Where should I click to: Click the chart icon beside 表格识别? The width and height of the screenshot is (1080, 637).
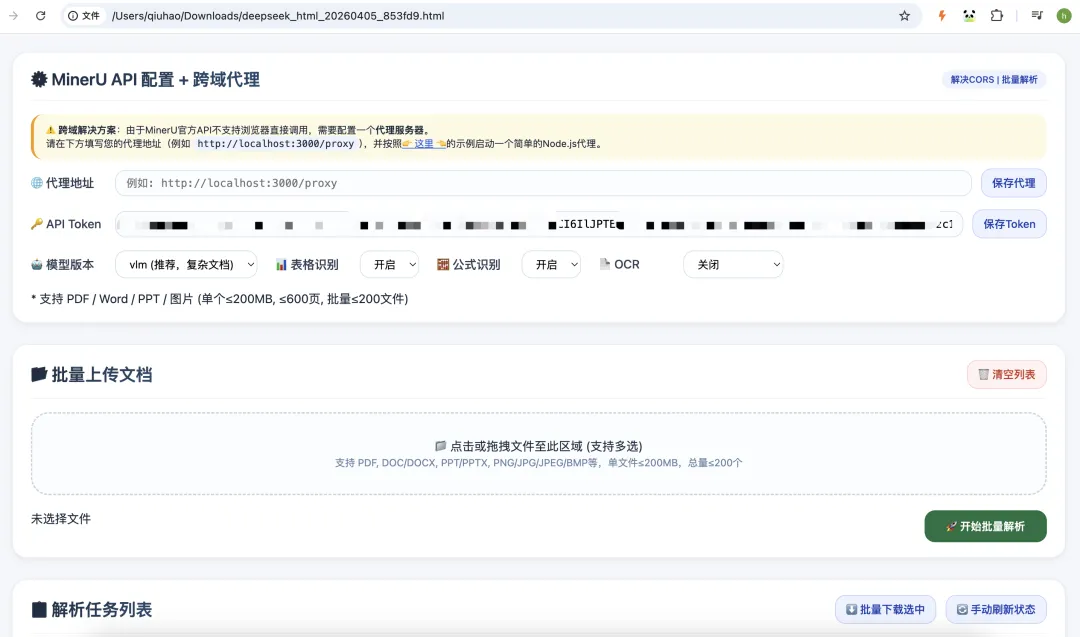(281, 264)
